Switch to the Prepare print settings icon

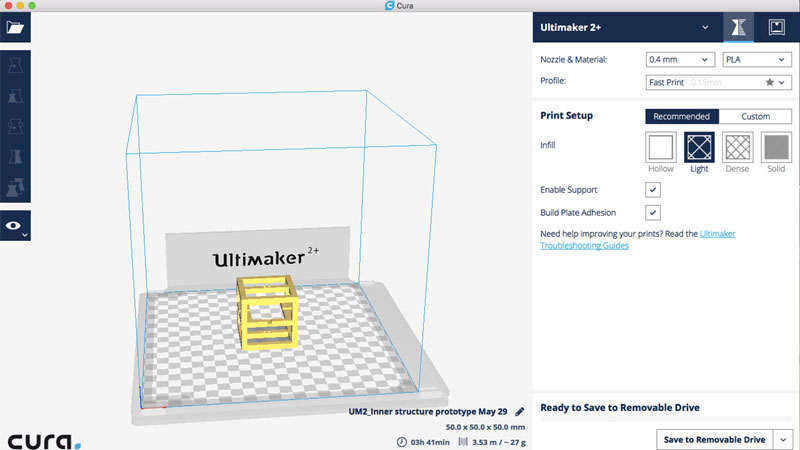point(738,27)
